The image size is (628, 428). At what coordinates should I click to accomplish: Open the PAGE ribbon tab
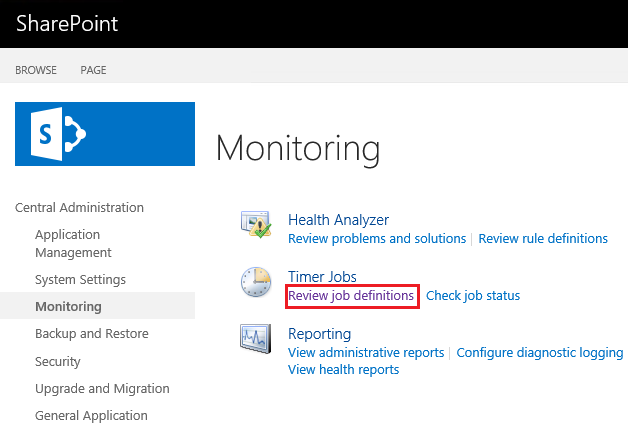pos(93,70)
